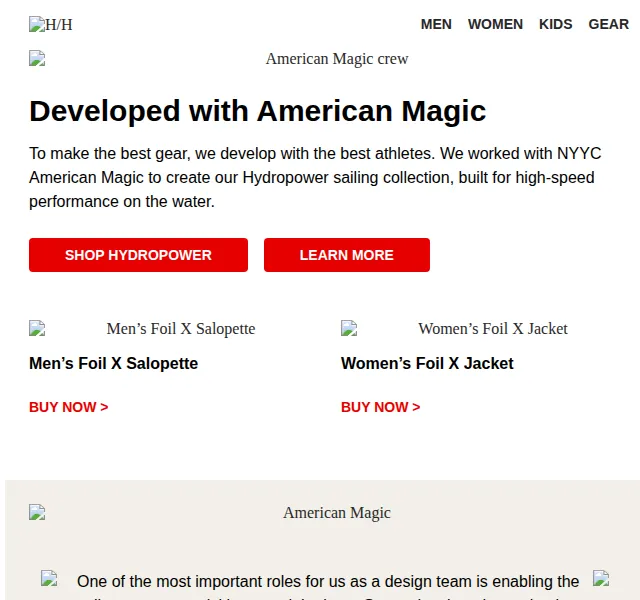640x600 pixels.
Task: Open the WOMEN navigation menu
Action: coord(495,24)
